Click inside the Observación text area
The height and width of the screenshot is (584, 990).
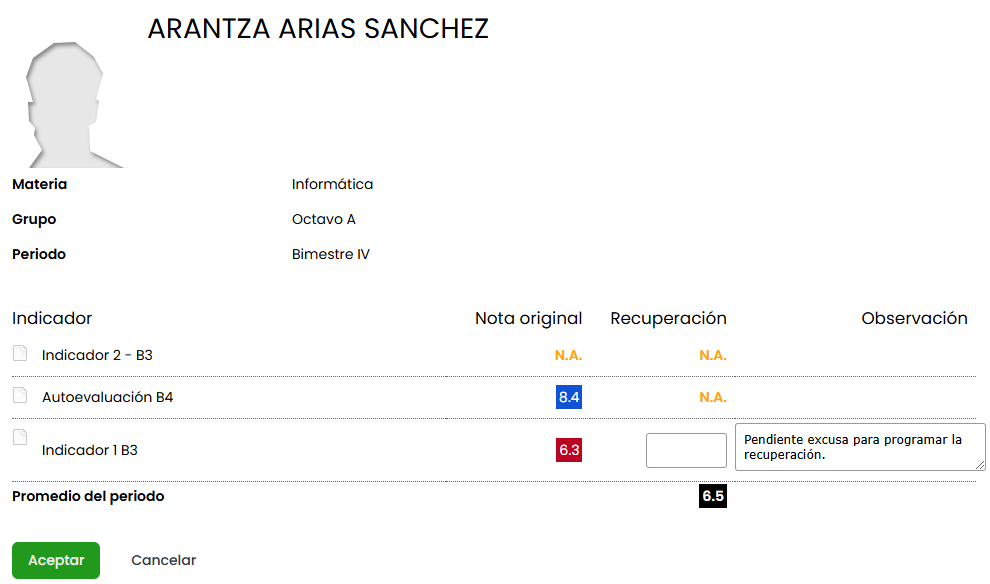click(860, 447)
